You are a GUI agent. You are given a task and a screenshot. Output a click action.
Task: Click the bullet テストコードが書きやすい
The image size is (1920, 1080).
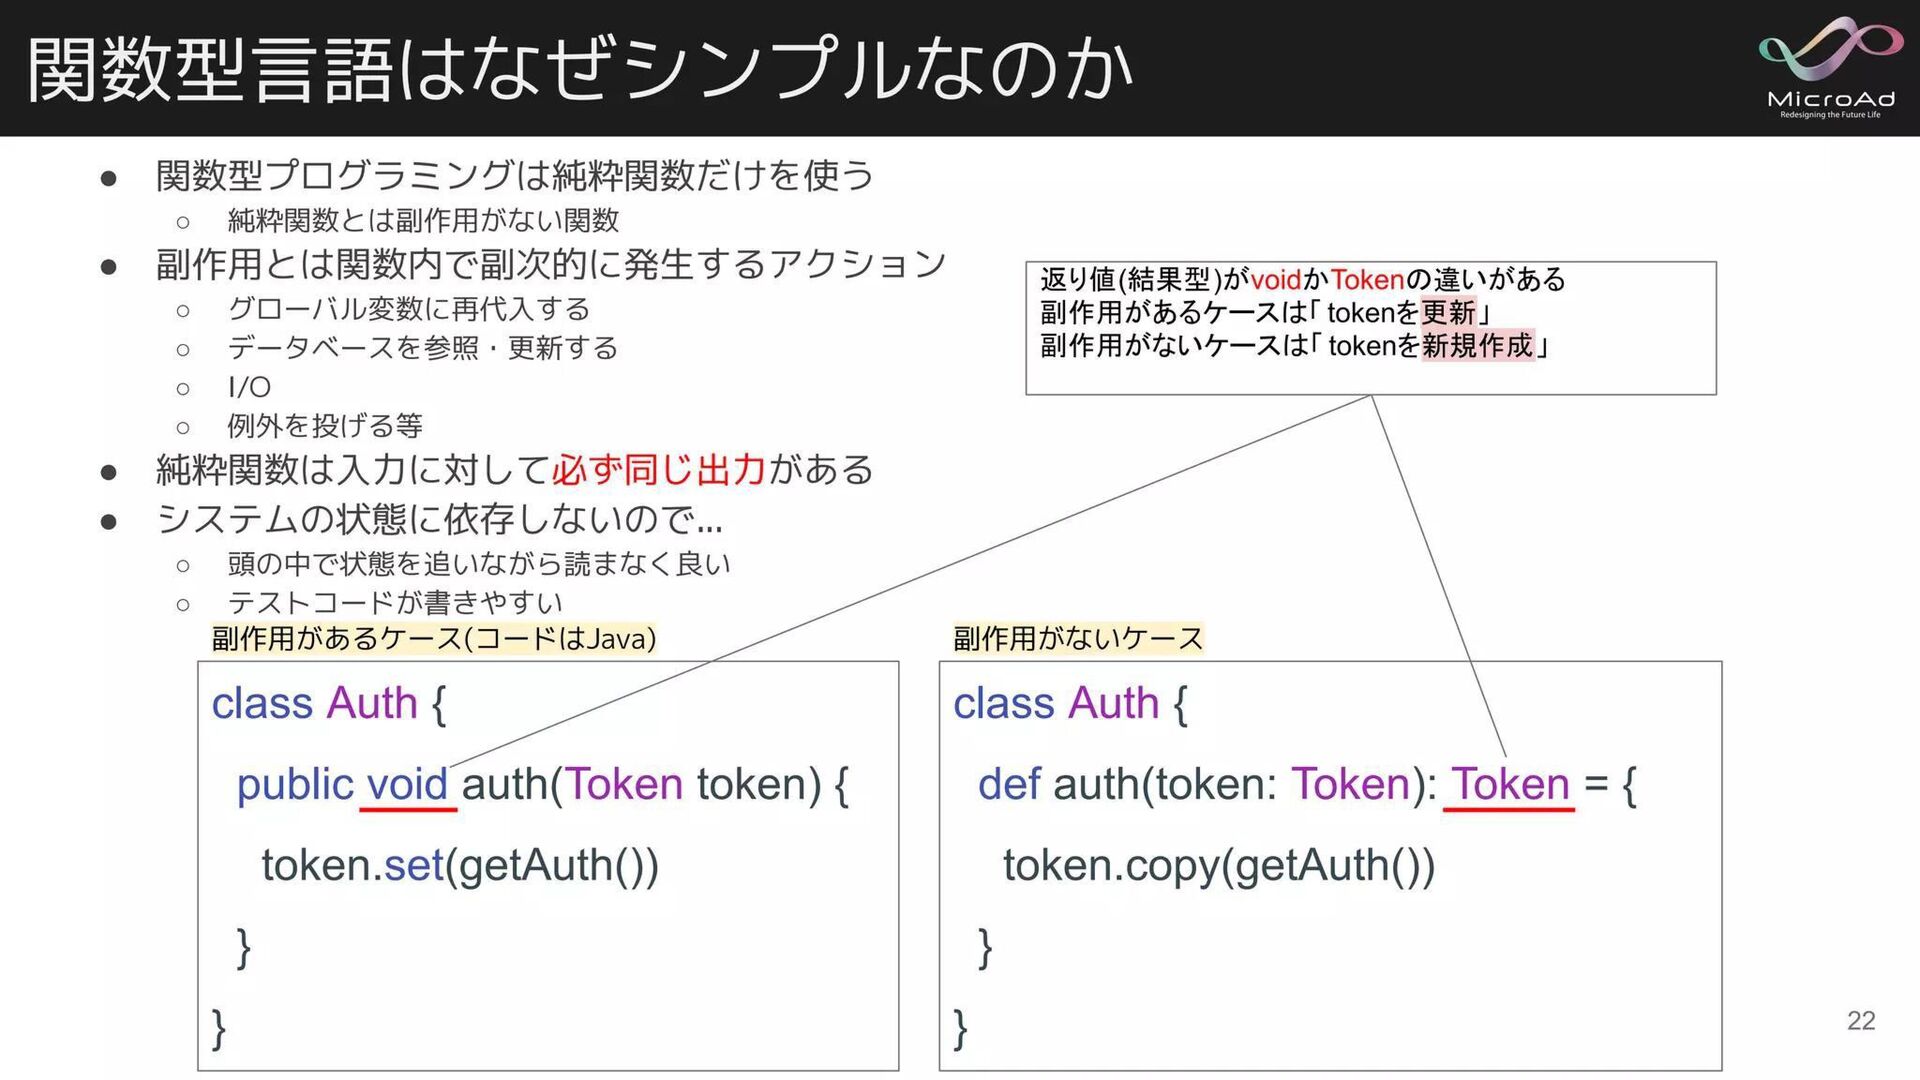[x=395, y=603]
